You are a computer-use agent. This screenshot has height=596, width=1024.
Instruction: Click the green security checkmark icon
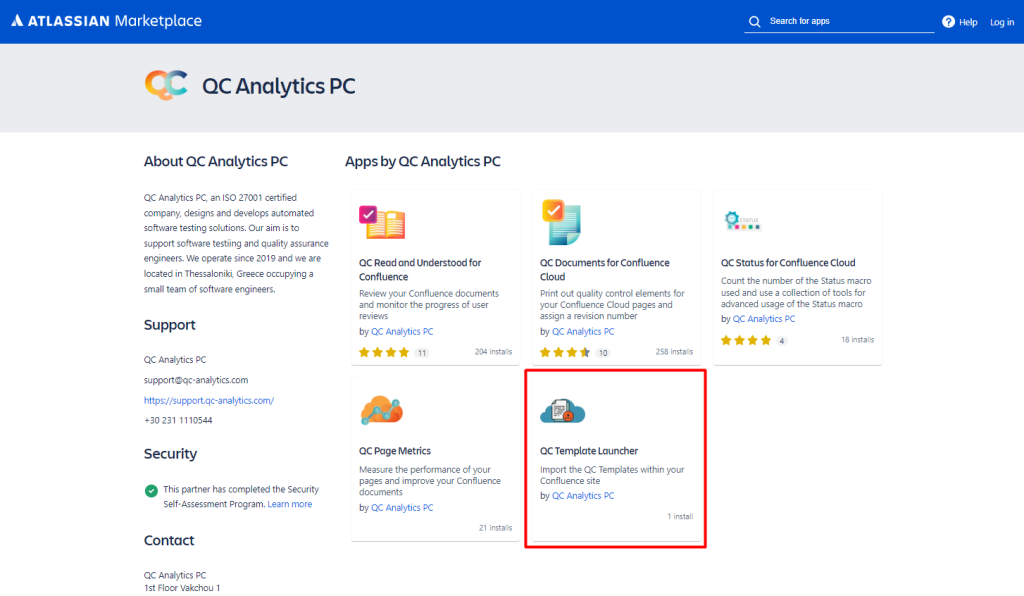(151, 490)
